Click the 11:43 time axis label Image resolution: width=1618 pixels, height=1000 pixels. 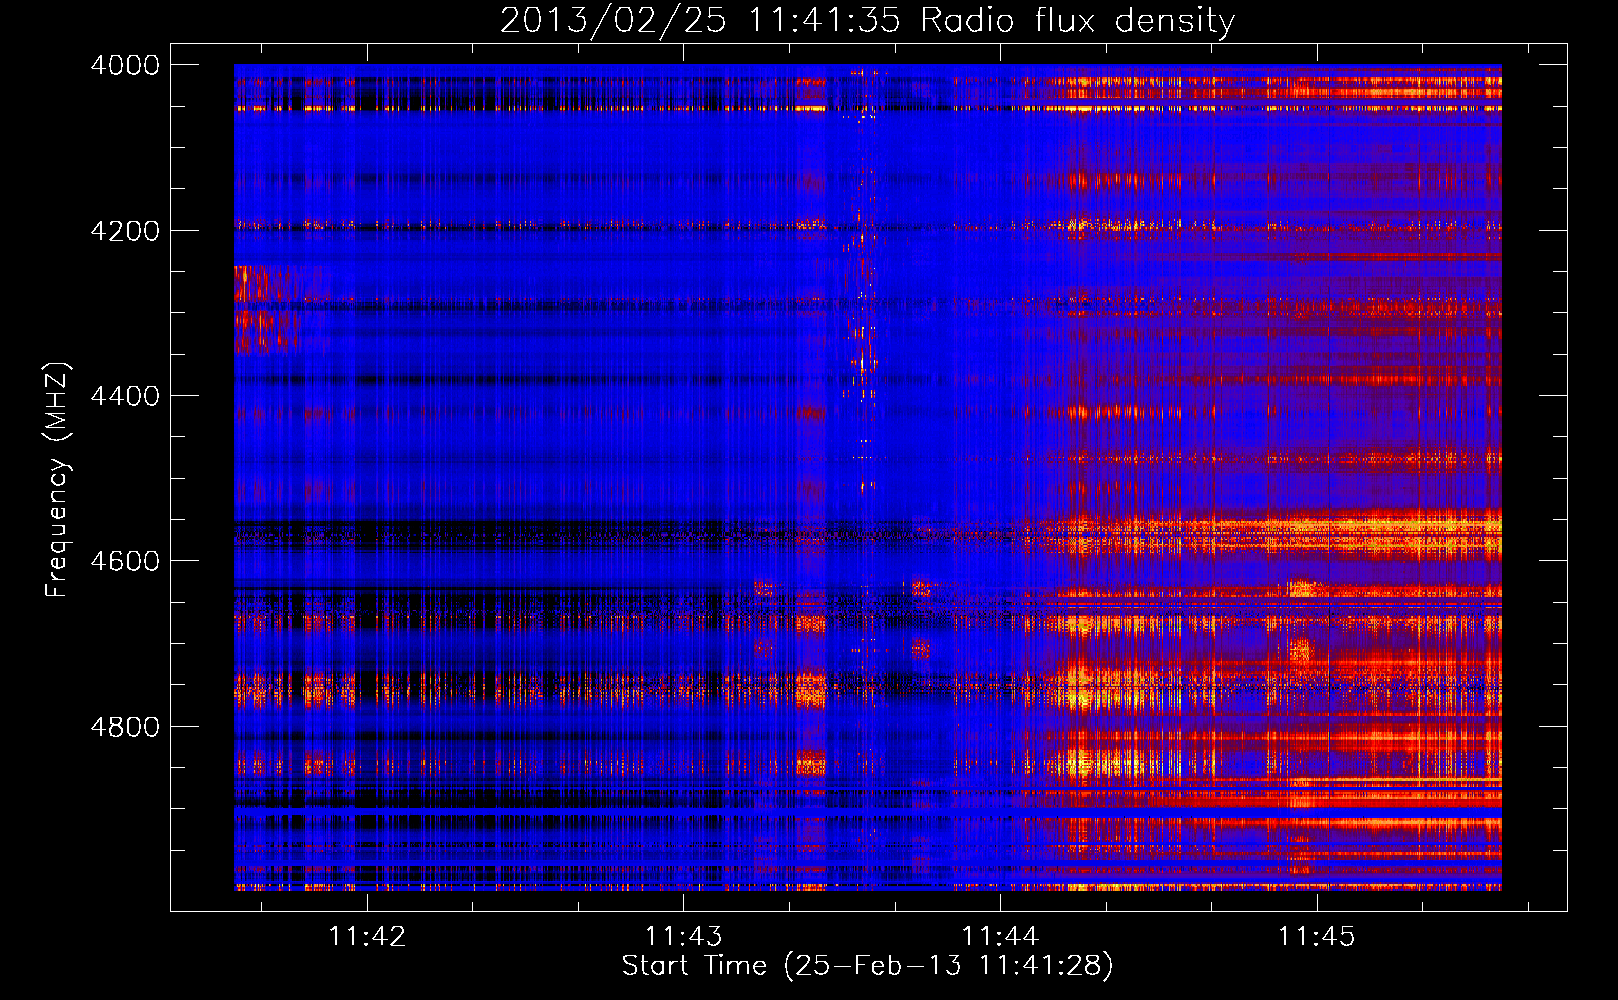pyautogui.click(x=683, y=936)
